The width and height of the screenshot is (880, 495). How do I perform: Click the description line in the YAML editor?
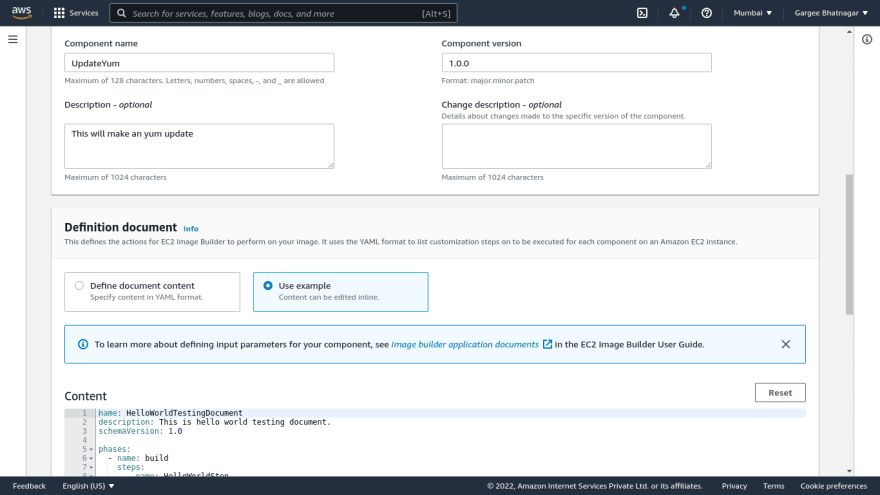[x=215, y=422]
